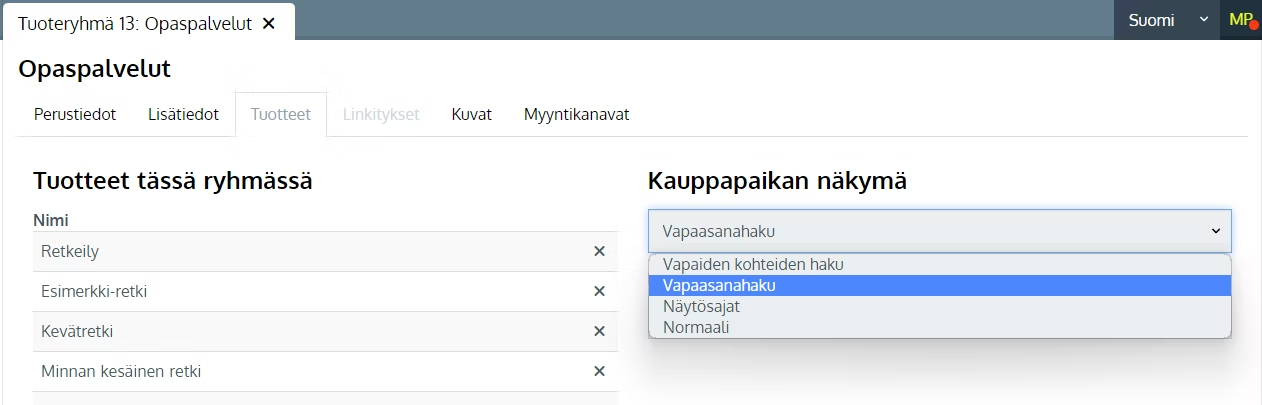Select the Tuotteet tab
This screenshot has height=405, width=1262.
click(281, 114)
